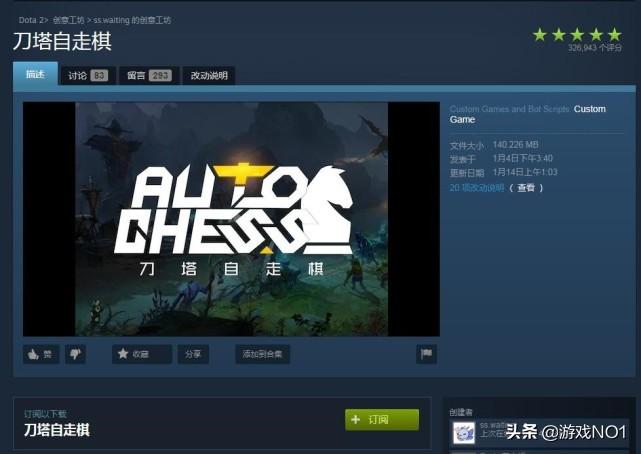Screen dimensions: 641x454
Task: Subscribe with the green 订阅 plus button
Action: (382, 420)
